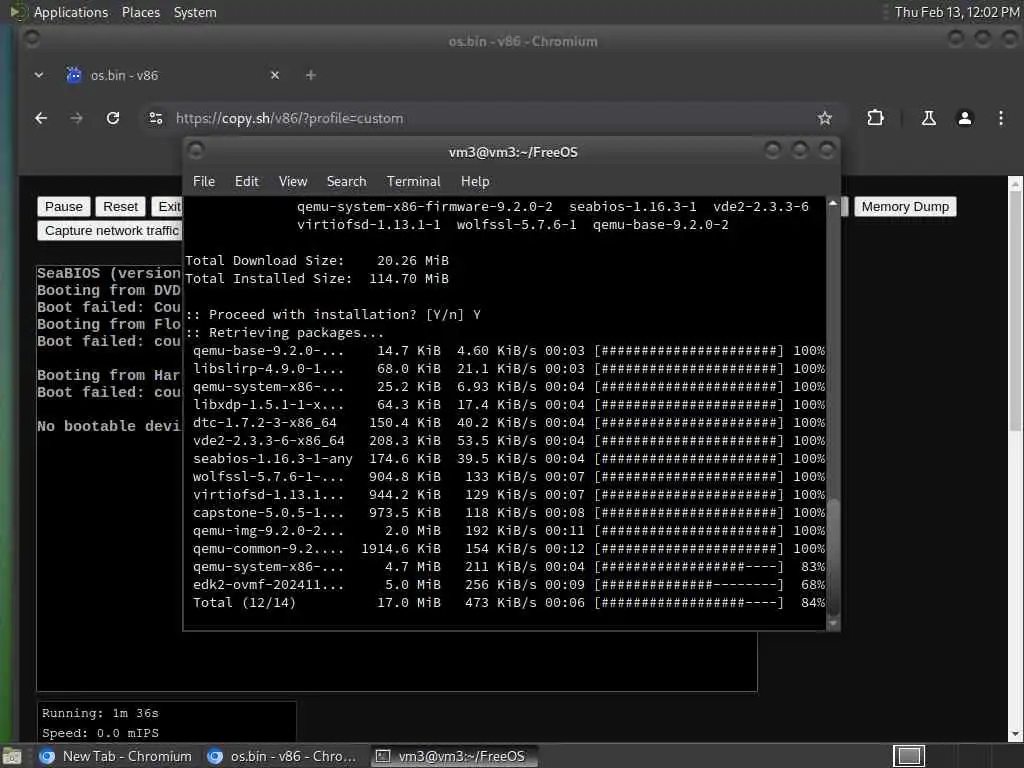Open a new Chromium tab
This screenshot has height=768, width=1024.
coord(311,75)
